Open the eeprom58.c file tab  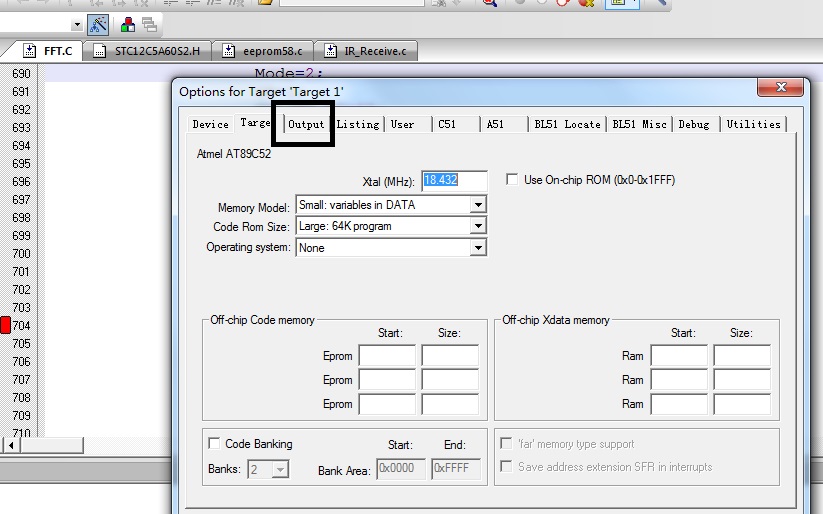point(263,51)
